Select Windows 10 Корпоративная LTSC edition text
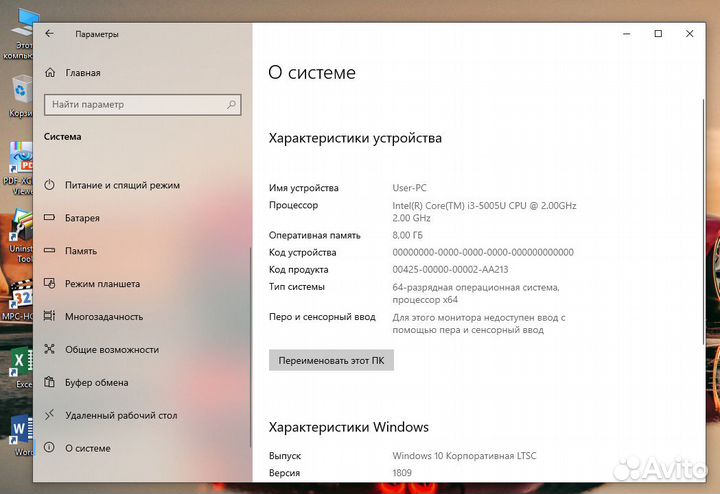720x494 pixels. [464, 456]
